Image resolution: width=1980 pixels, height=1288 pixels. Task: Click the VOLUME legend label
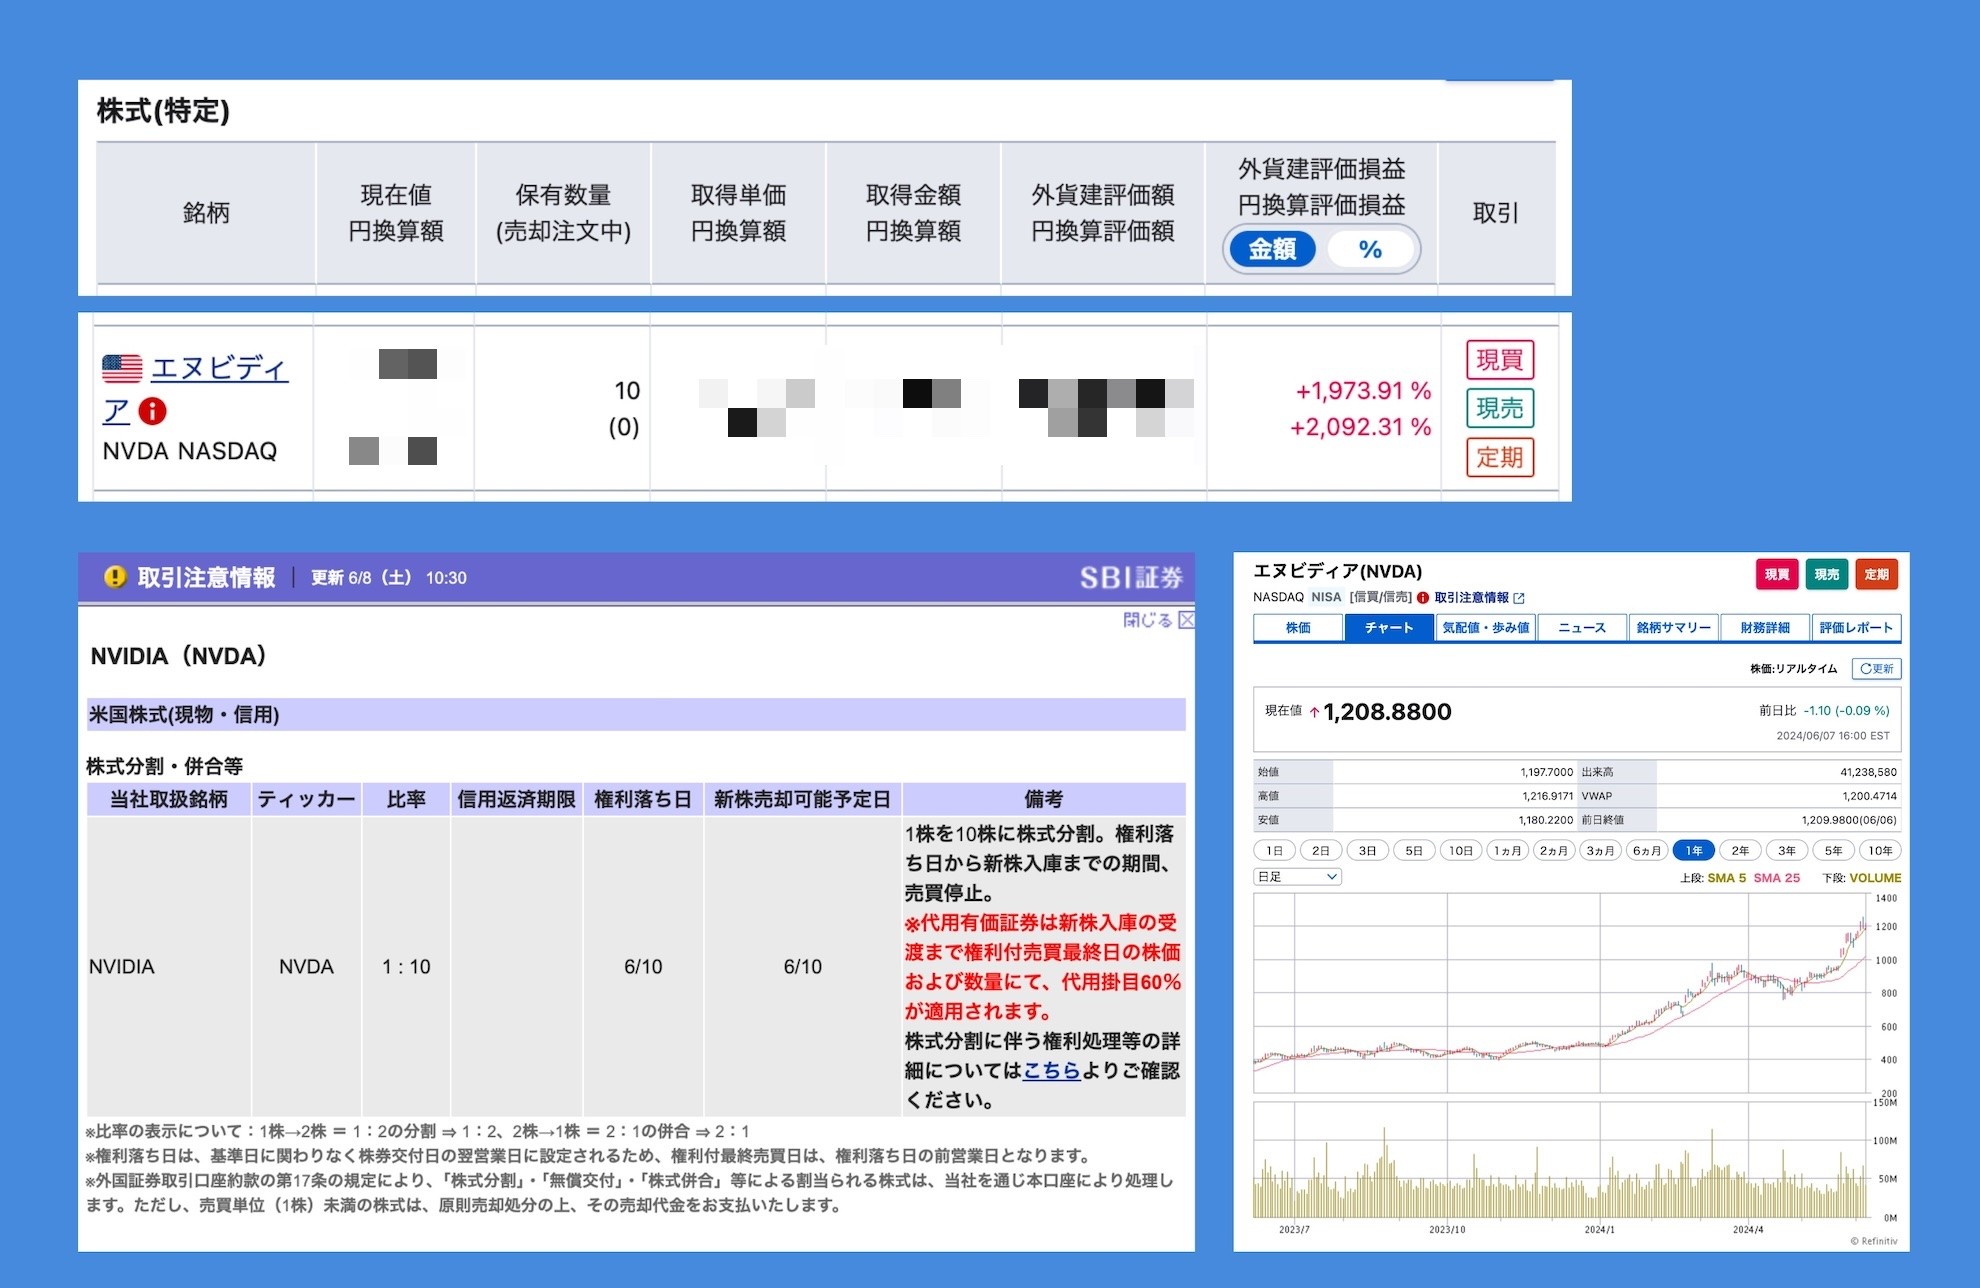tap(1875, 878)
